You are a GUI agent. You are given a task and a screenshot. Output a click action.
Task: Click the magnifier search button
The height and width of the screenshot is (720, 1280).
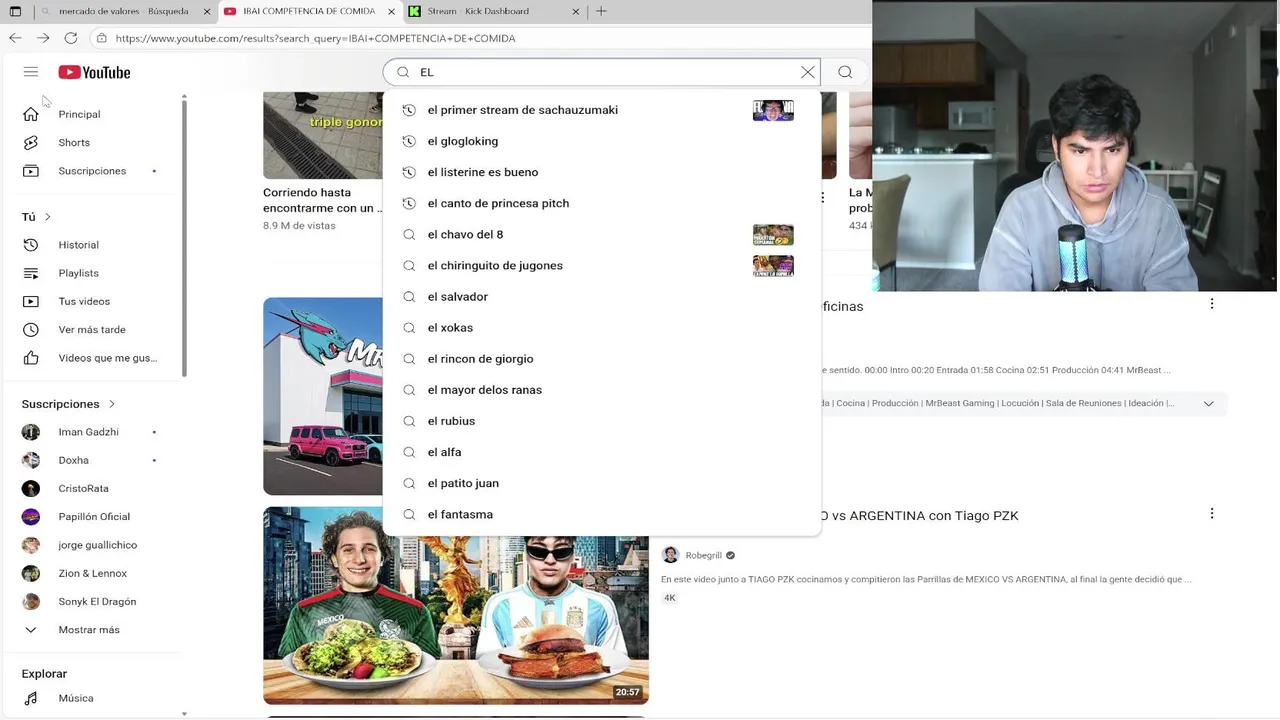click(845, 72)
